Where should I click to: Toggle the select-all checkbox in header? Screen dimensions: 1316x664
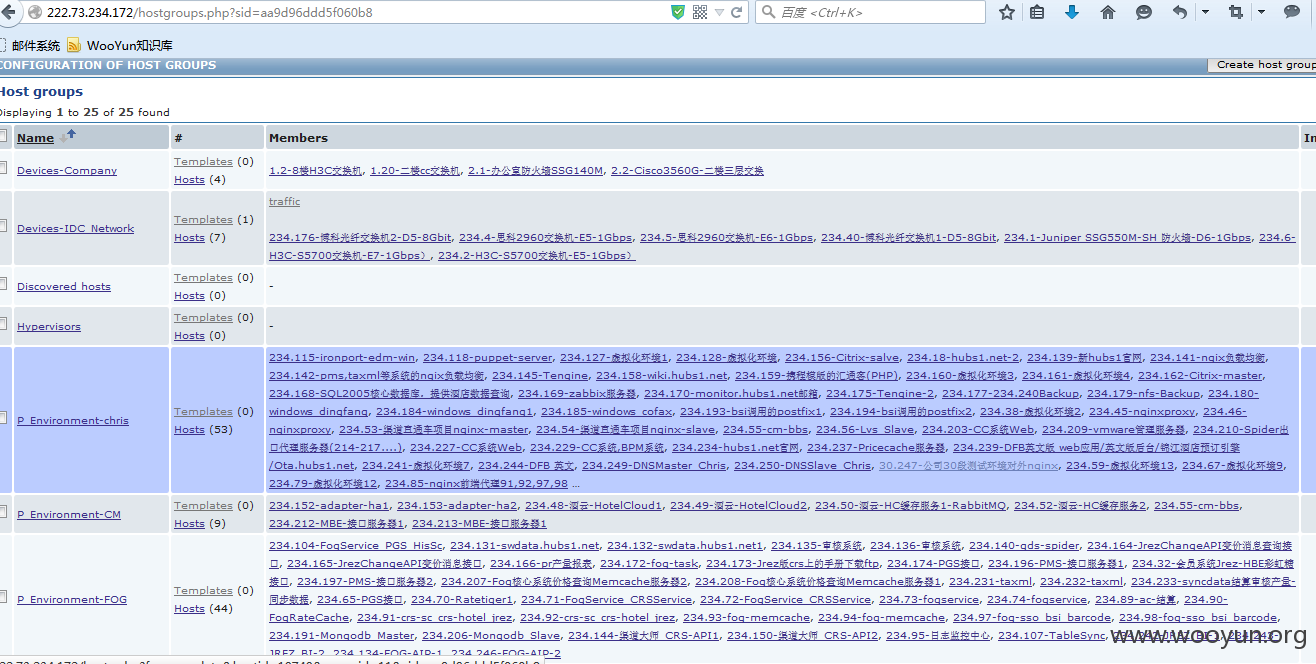pos(3,137)
